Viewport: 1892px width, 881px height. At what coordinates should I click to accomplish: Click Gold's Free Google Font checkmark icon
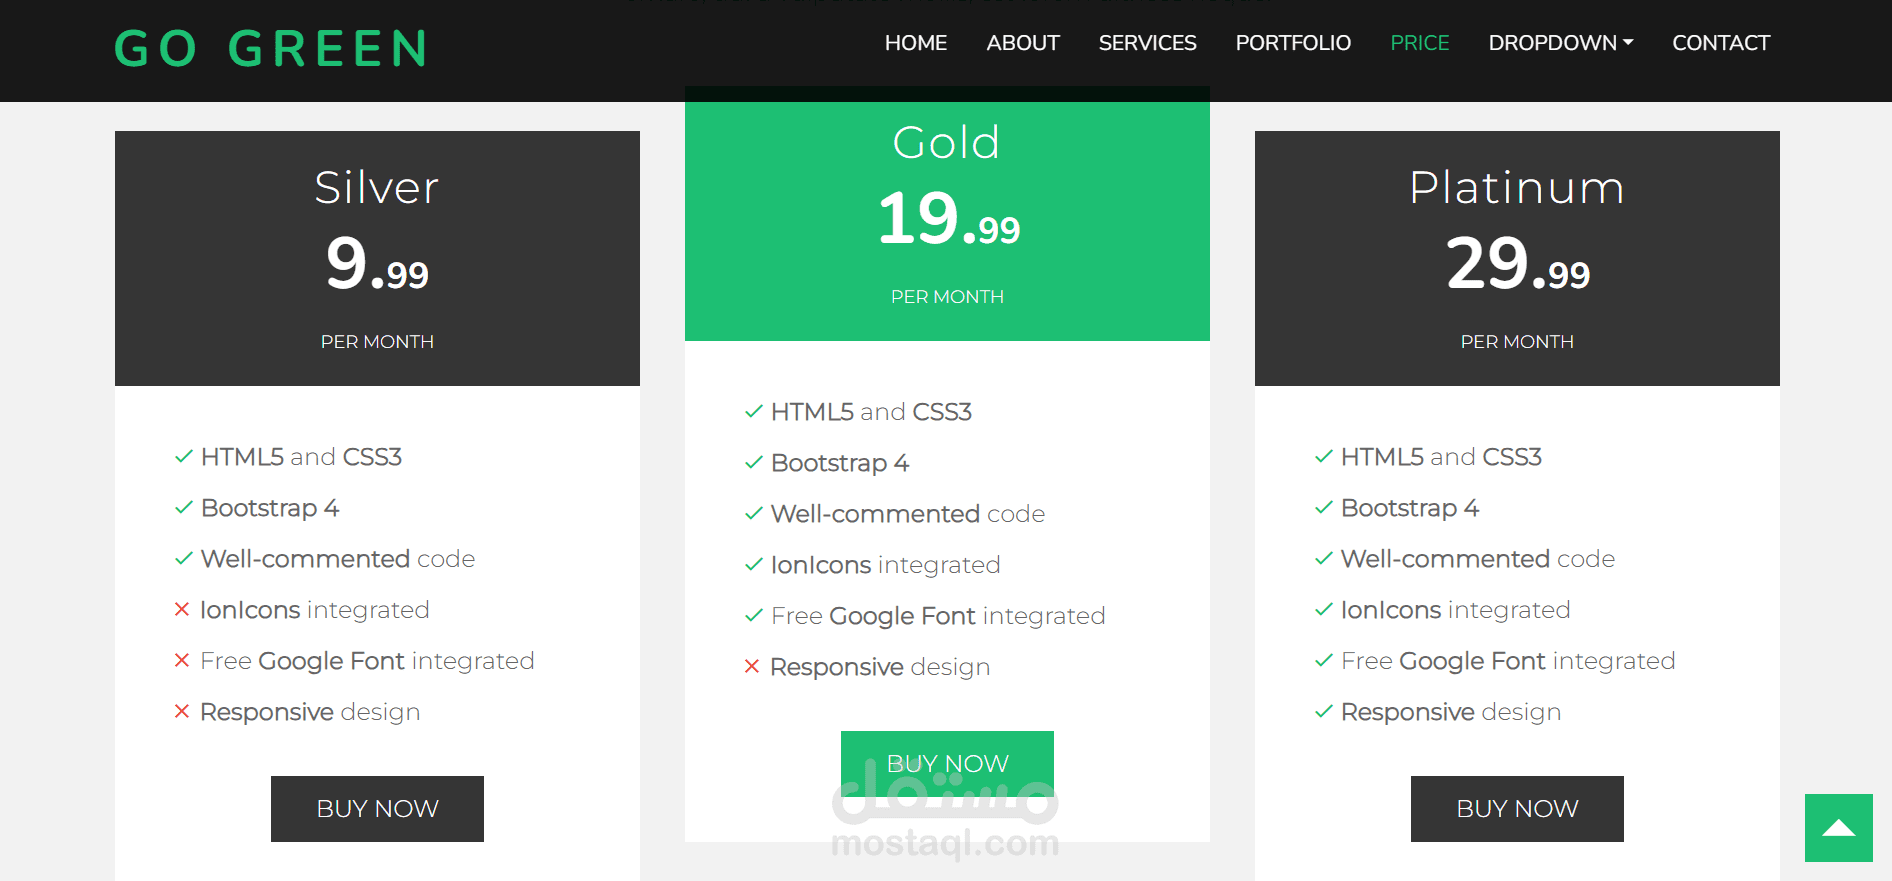point(754,616)
